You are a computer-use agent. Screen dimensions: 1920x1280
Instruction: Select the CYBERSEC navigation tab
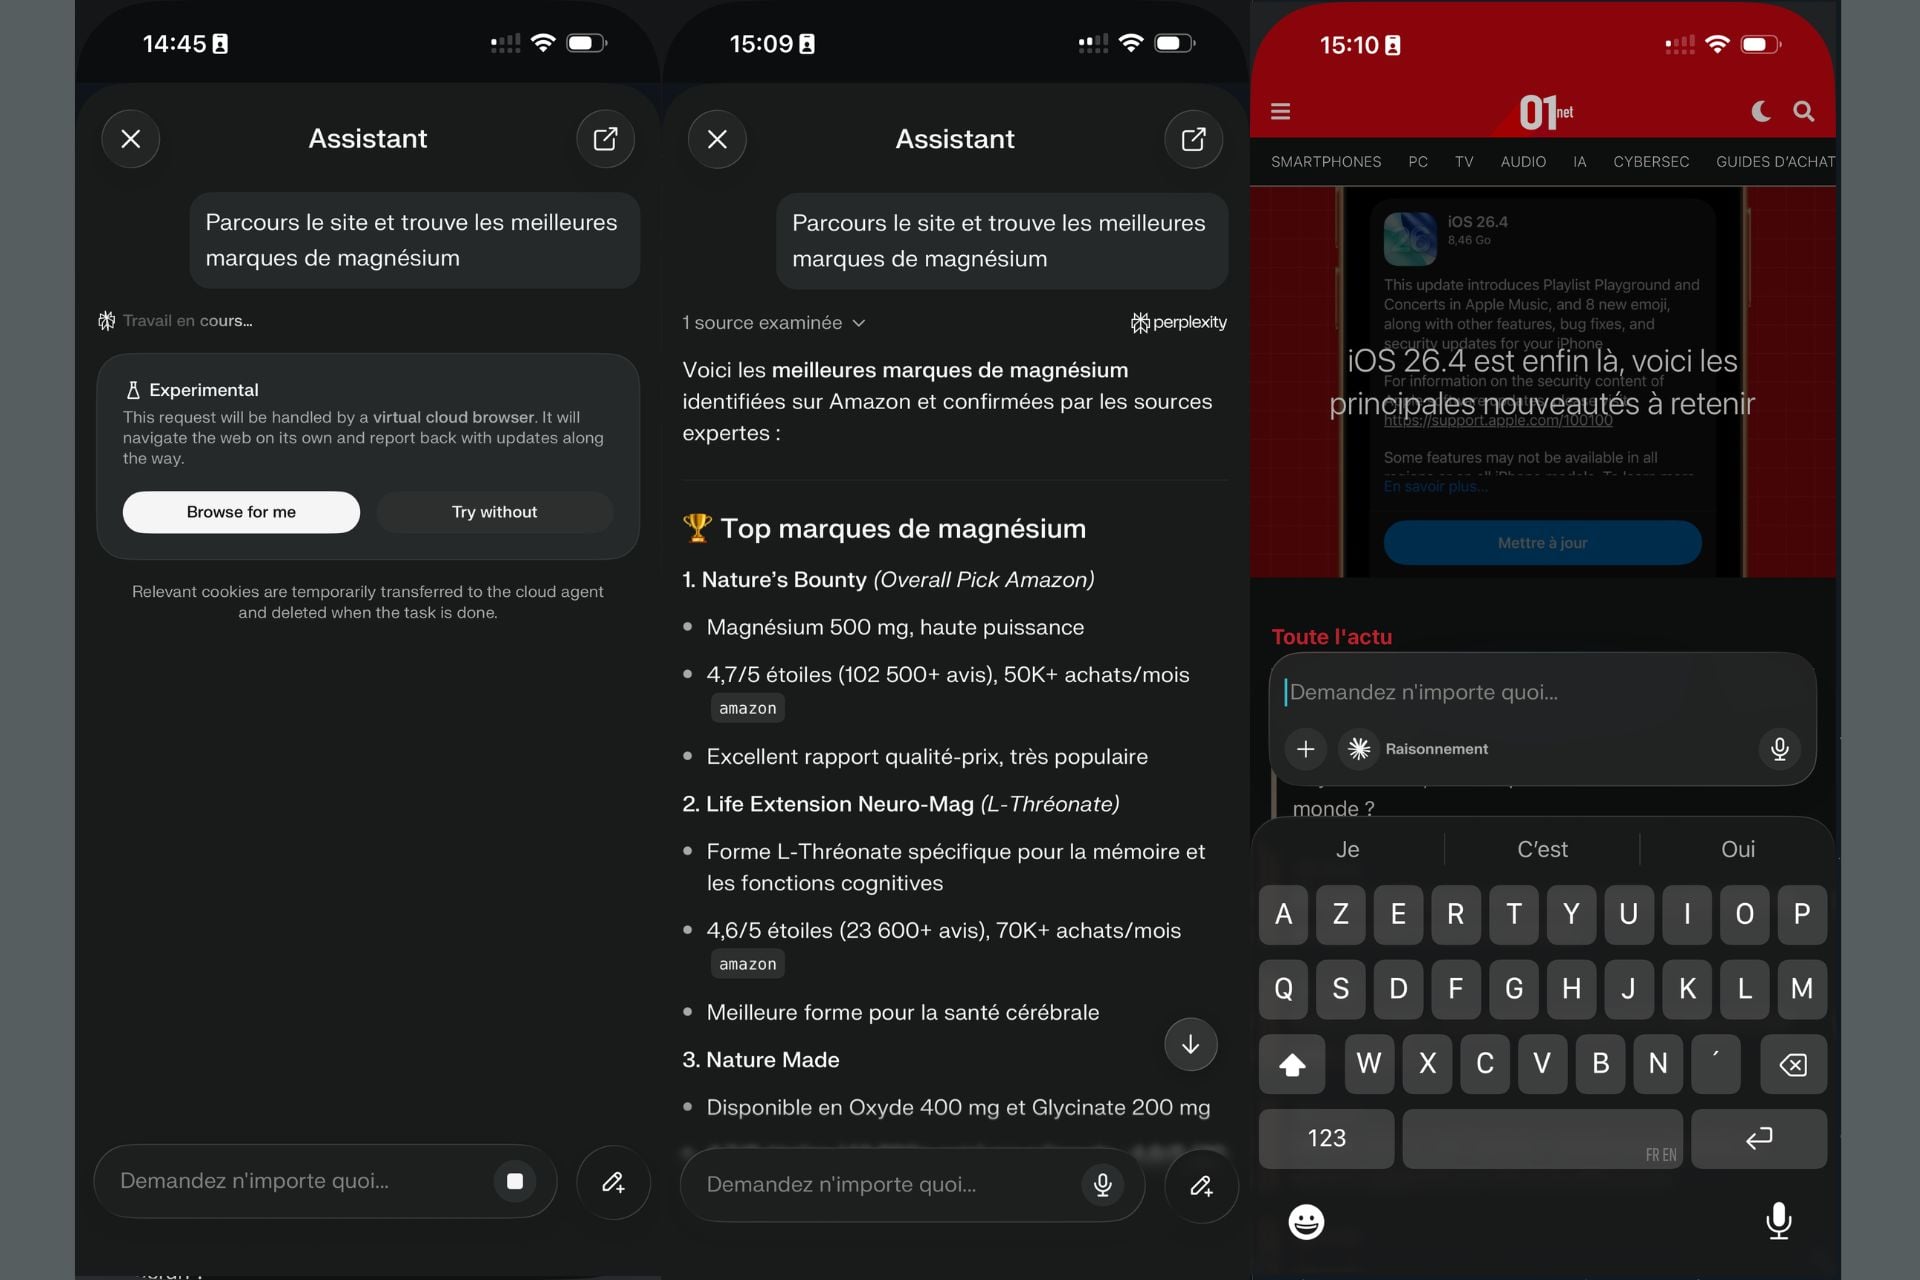[1650, 162]
